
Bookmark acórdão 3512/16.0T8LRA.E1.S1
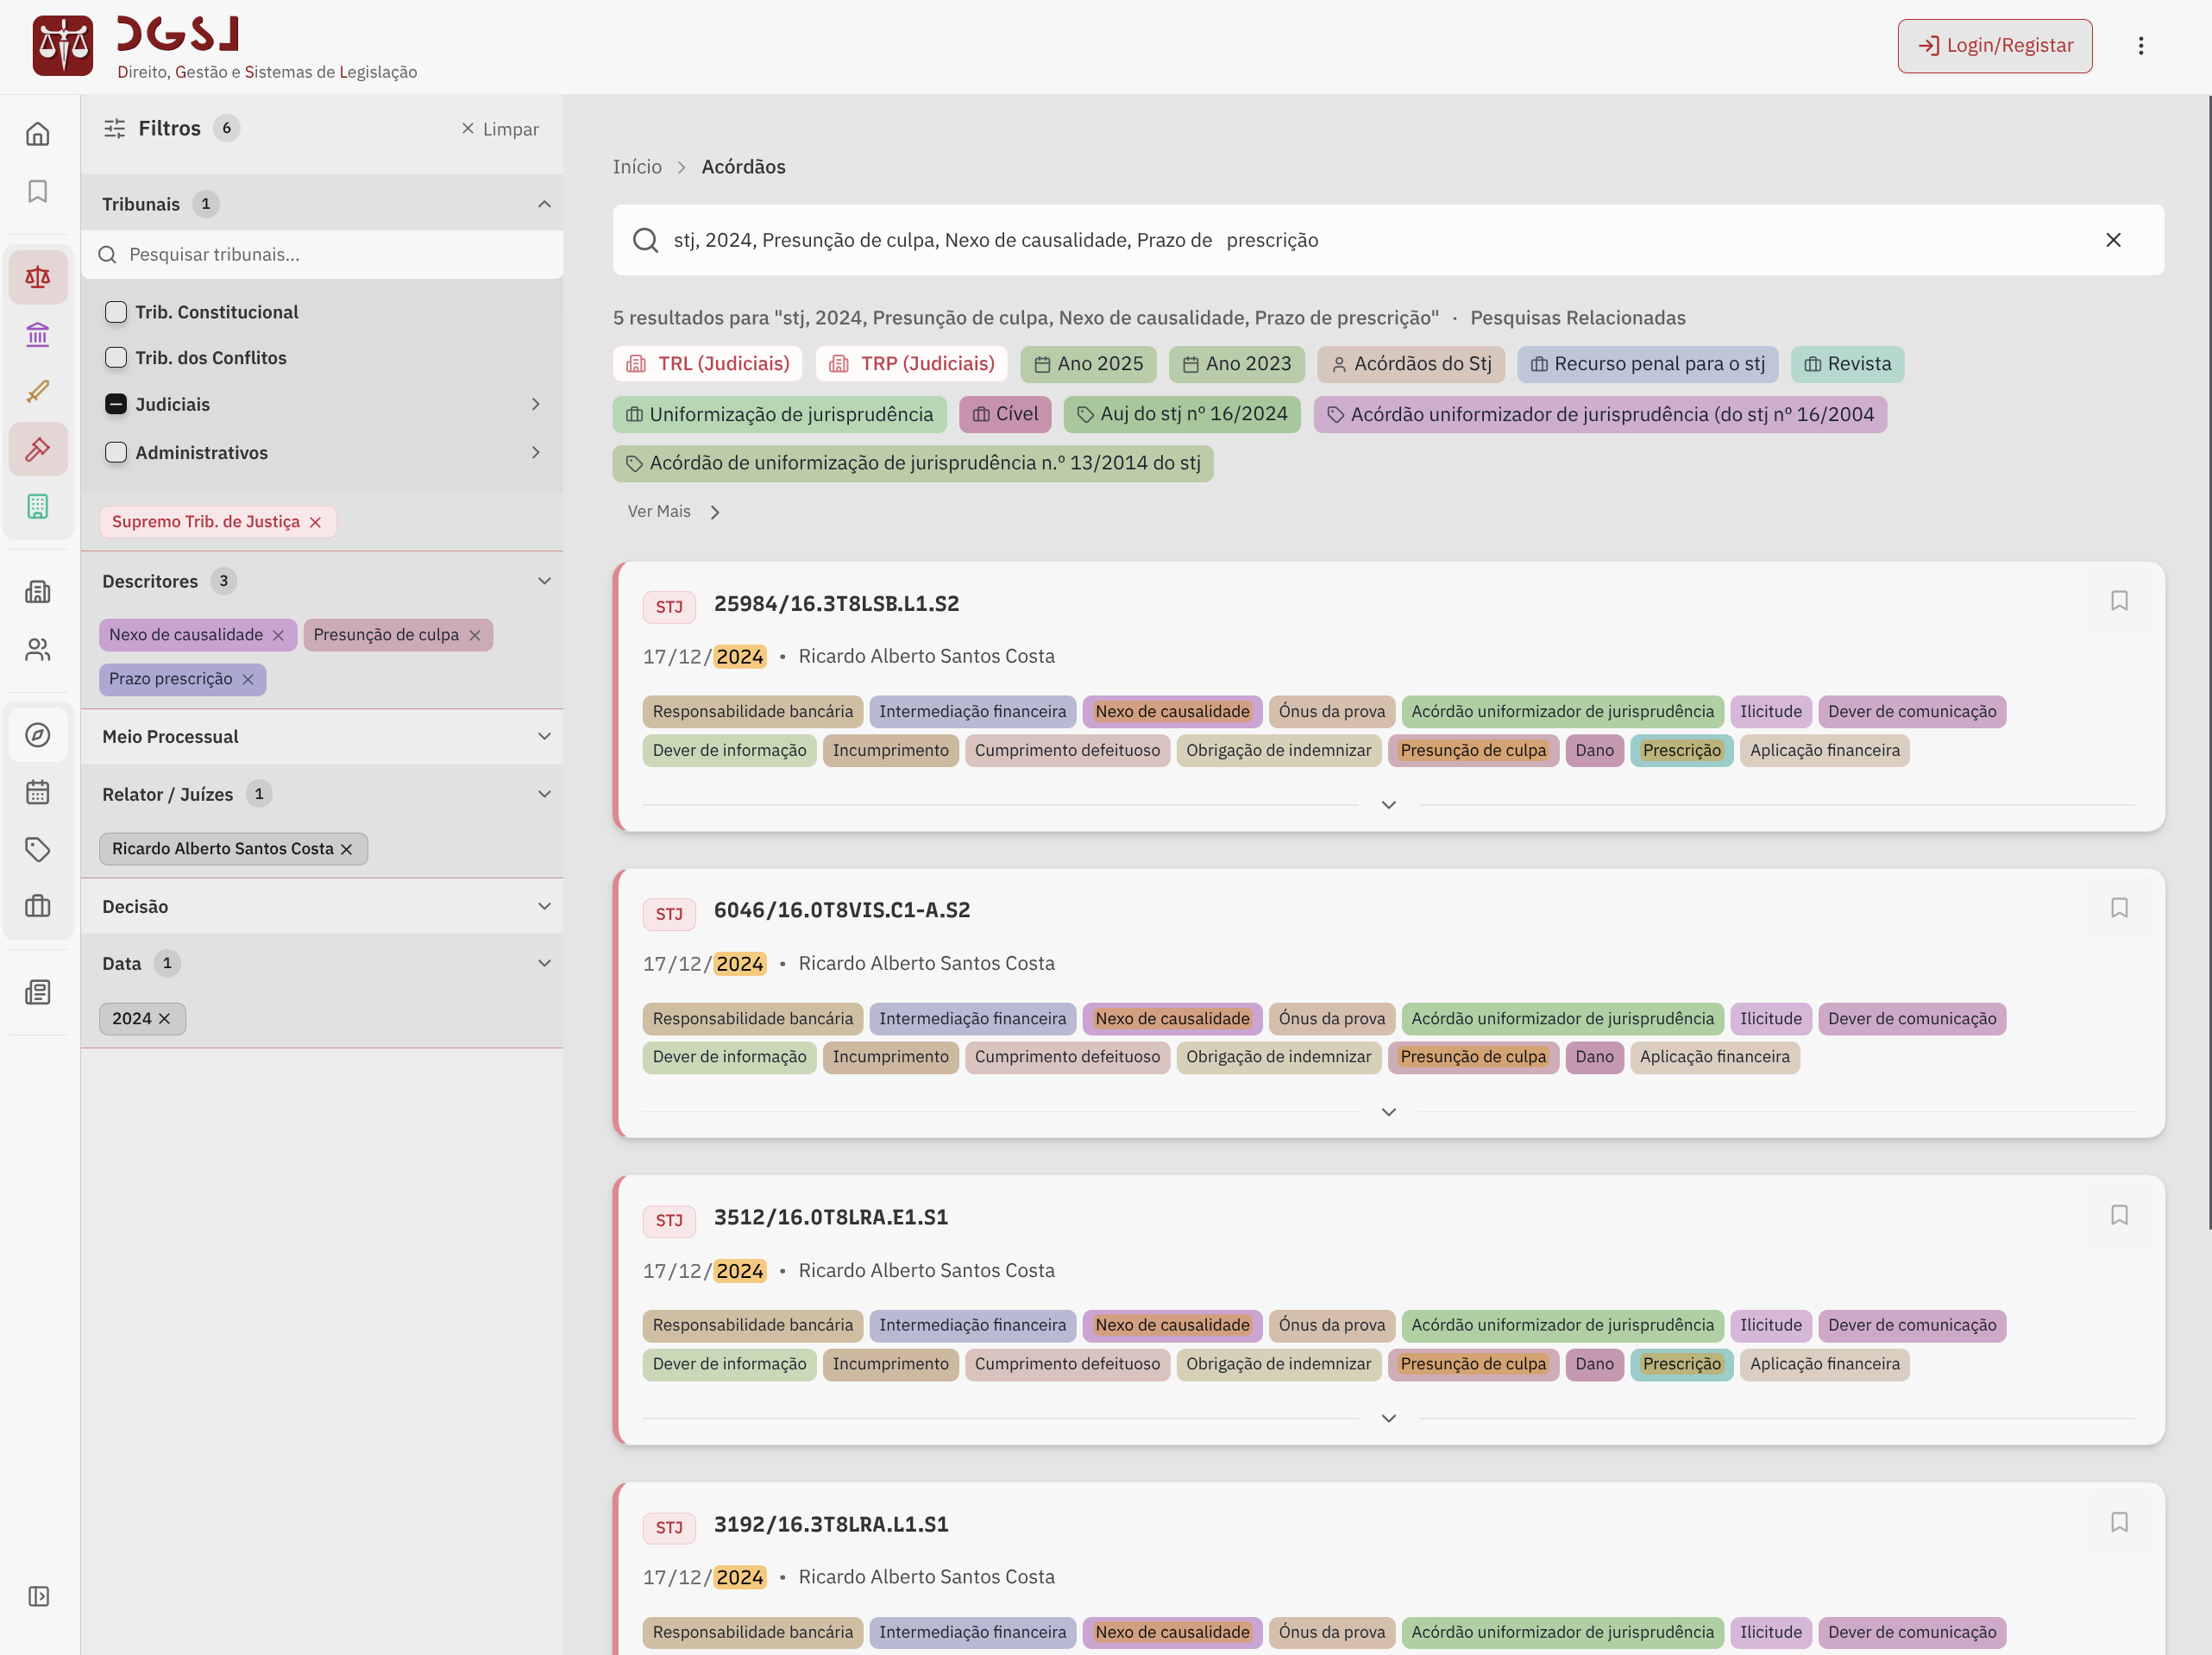click(2119, 1215)
